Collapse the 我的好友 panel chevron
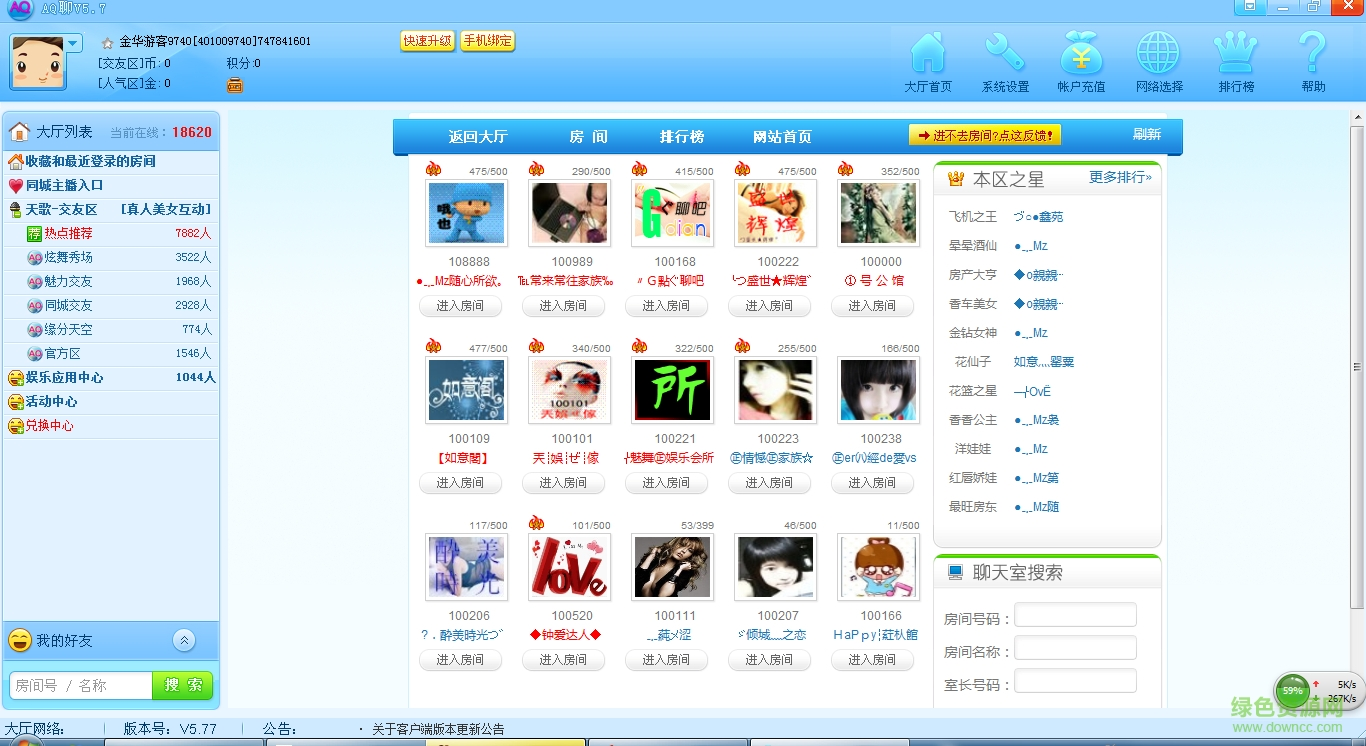This screenshot has height=746, width=1366. [x=184, y=640]
